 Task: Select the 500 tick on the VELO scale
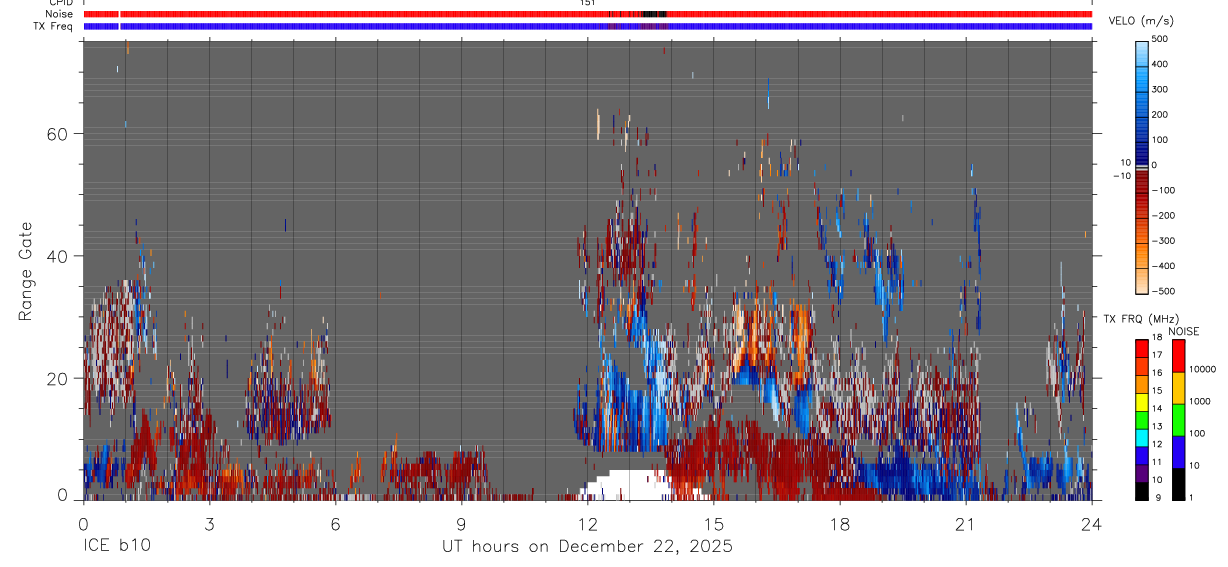pos(1162,39)
